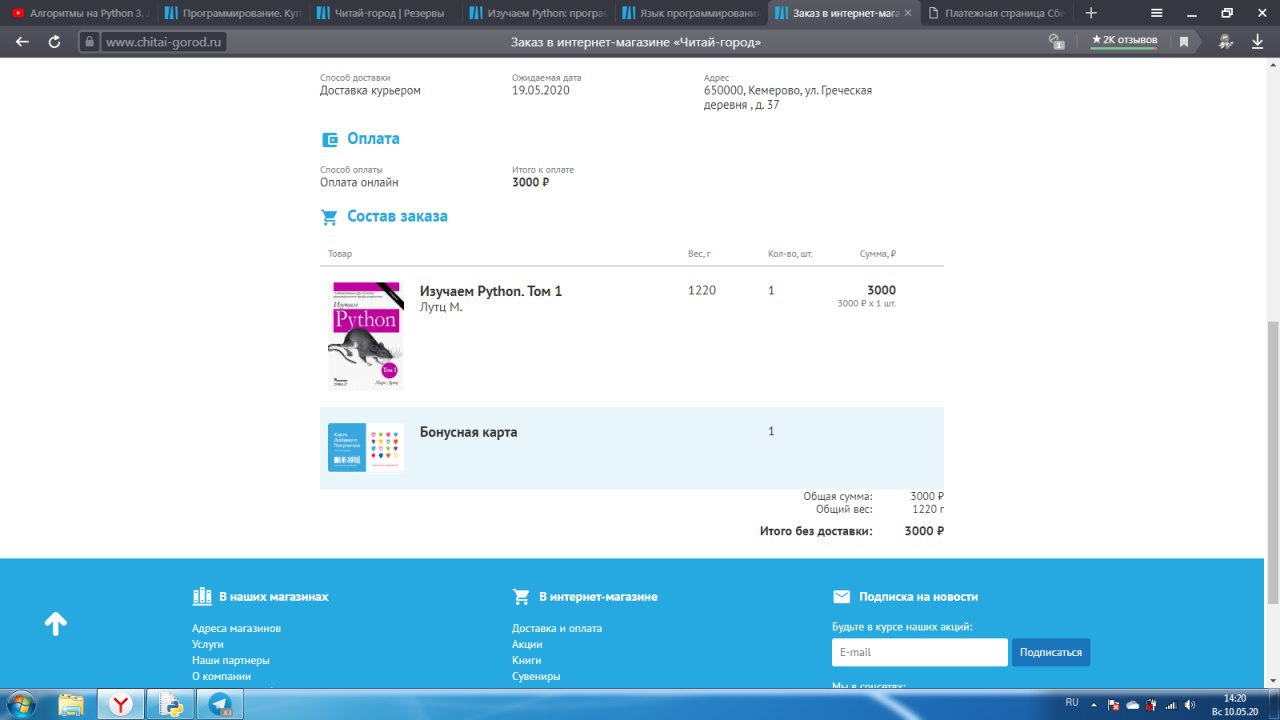
Task: Open Telegram from the taskbar
Action: (x=219, y=705)
